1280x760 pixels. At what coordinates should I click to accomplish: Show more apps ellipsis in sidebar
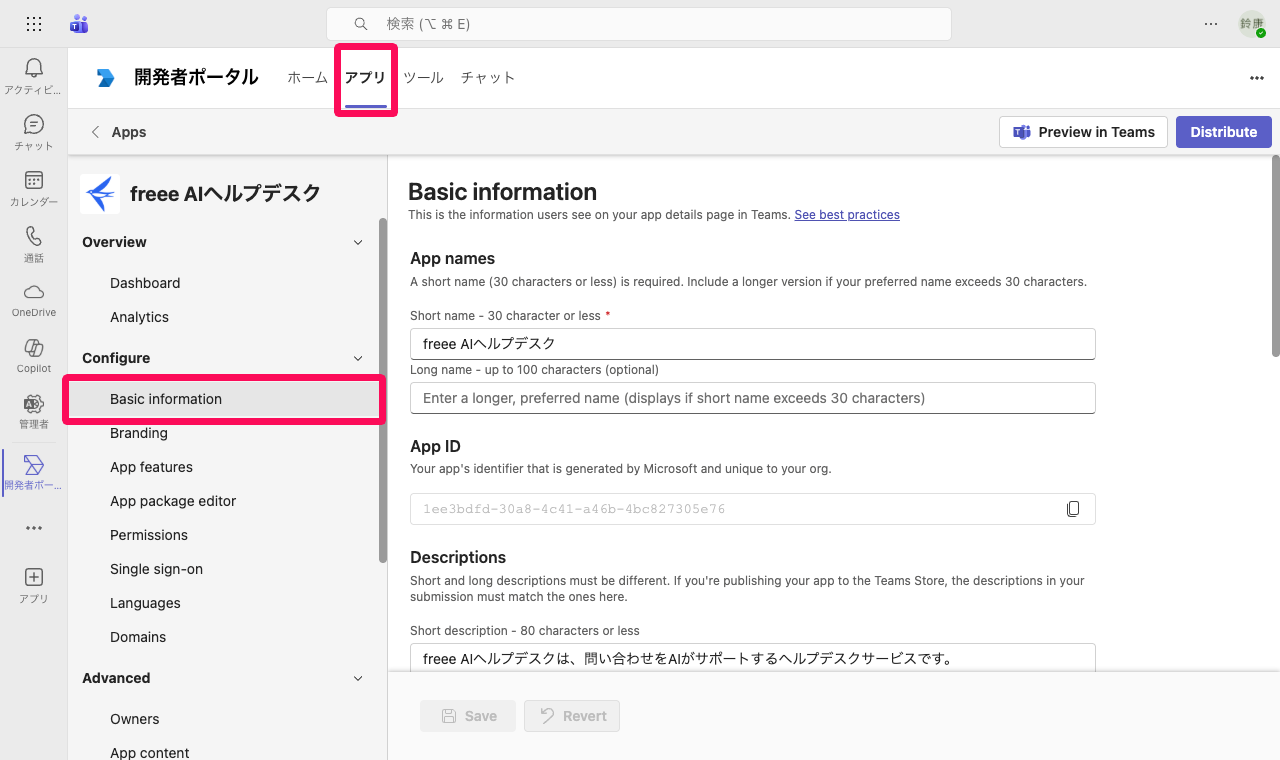coord(34,528)
